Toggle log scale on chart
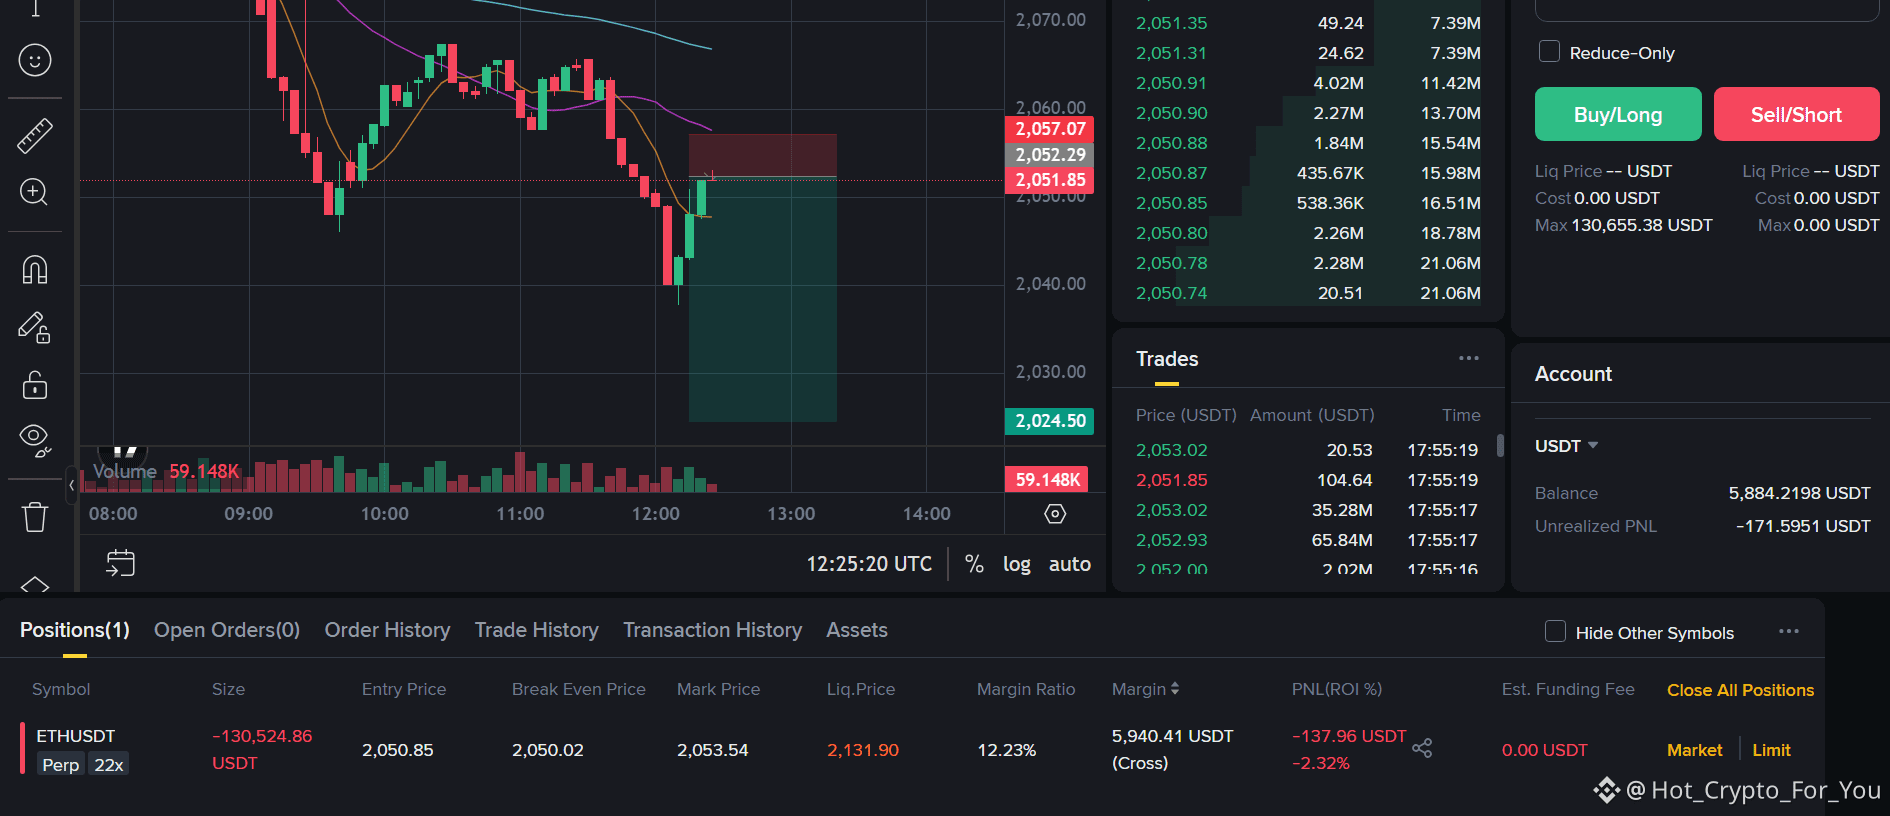The width and height of the screenshot is (1890, 816). [x=1017, y=564]
